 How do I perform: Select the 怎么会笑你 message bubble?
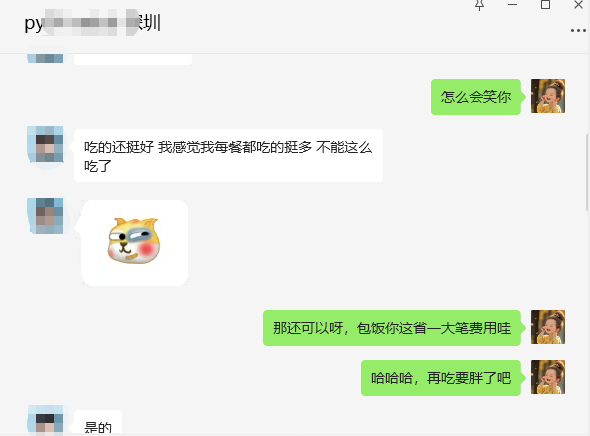[476, 97]
